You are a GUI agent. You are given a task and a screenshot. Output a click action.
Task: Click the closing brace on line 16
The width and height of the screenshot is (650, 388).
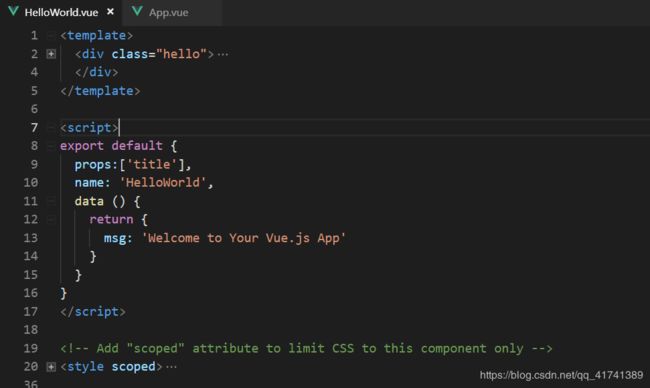[63, 293]
